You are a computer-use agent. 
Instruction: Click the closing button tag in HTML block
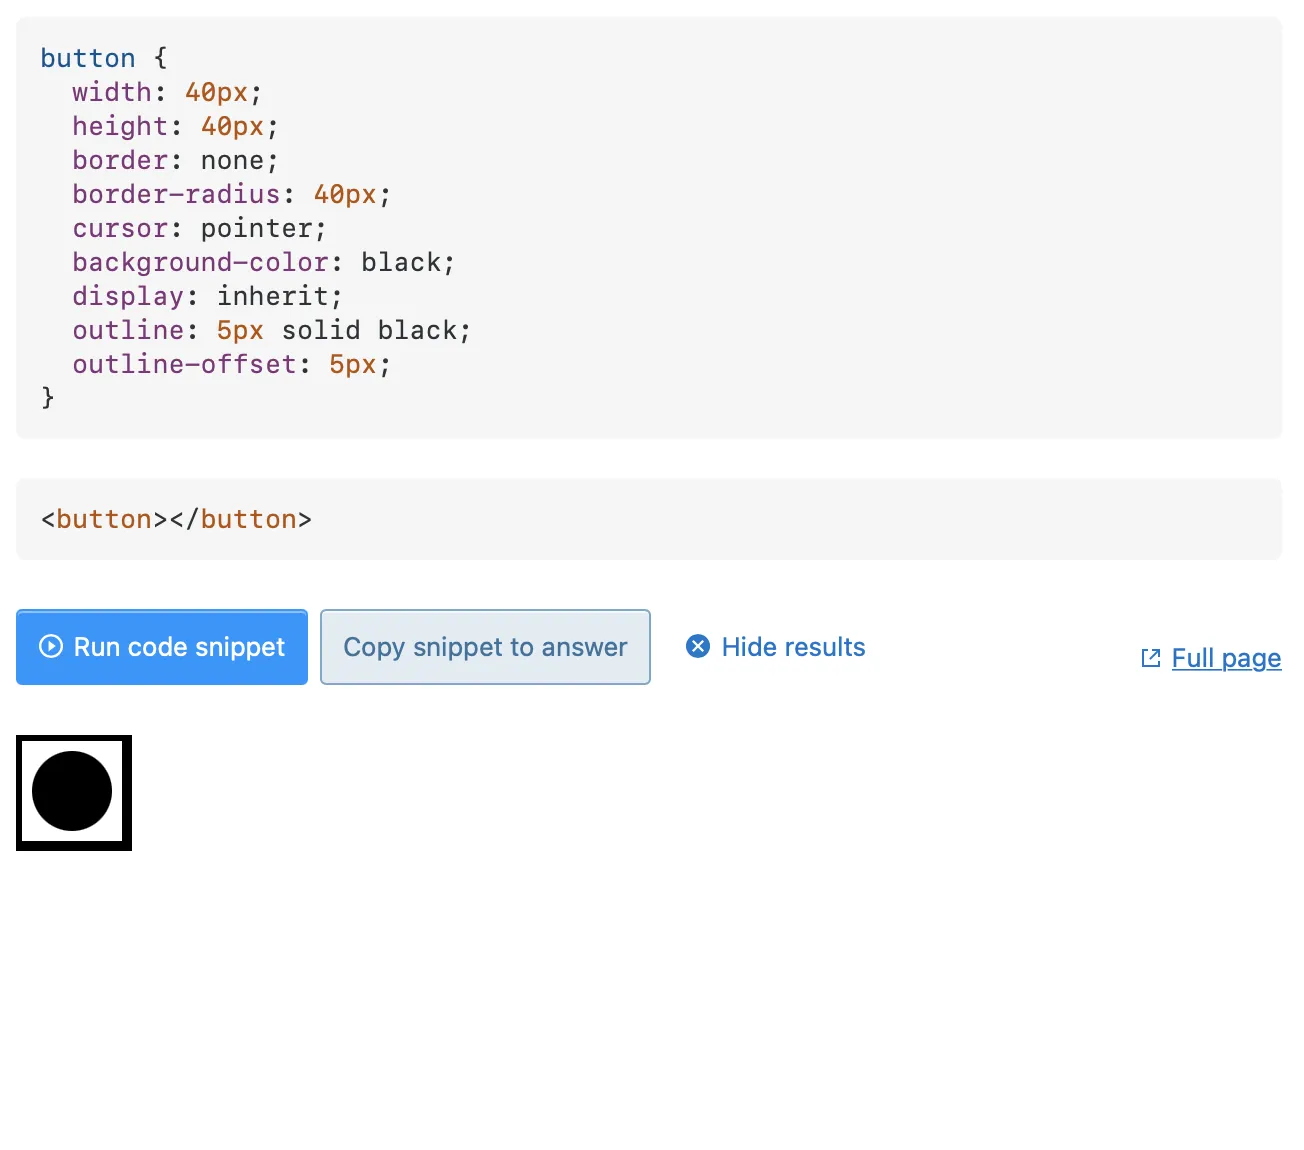click(248, 519)
